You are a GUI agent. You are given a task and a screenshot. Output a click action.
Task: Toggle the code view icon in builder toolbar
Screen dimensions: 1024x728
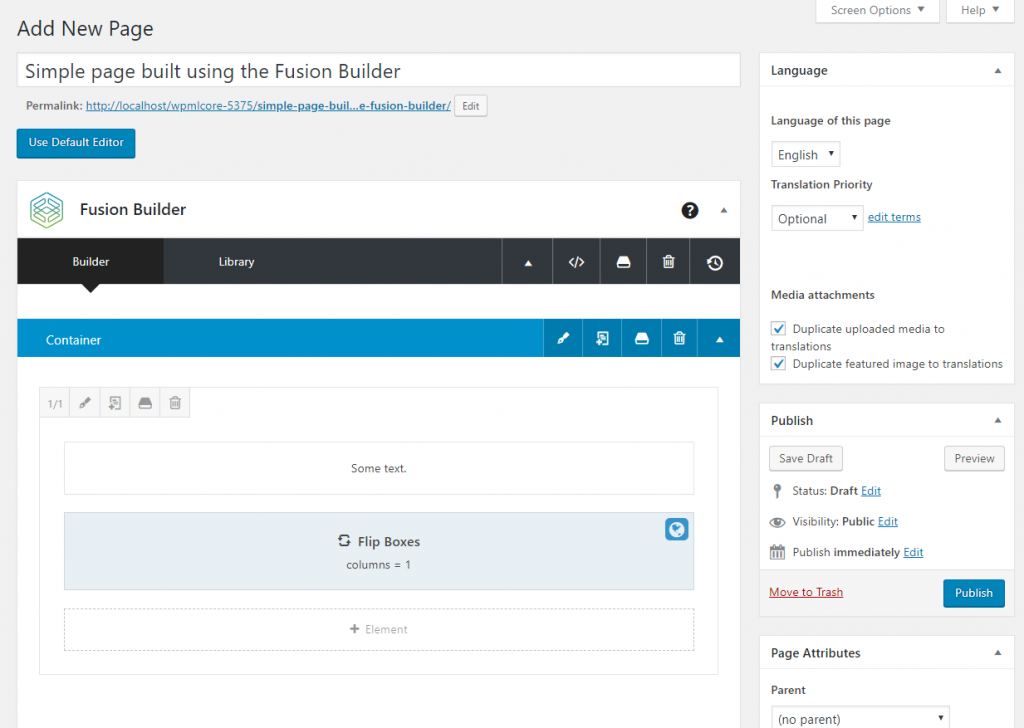576,262
